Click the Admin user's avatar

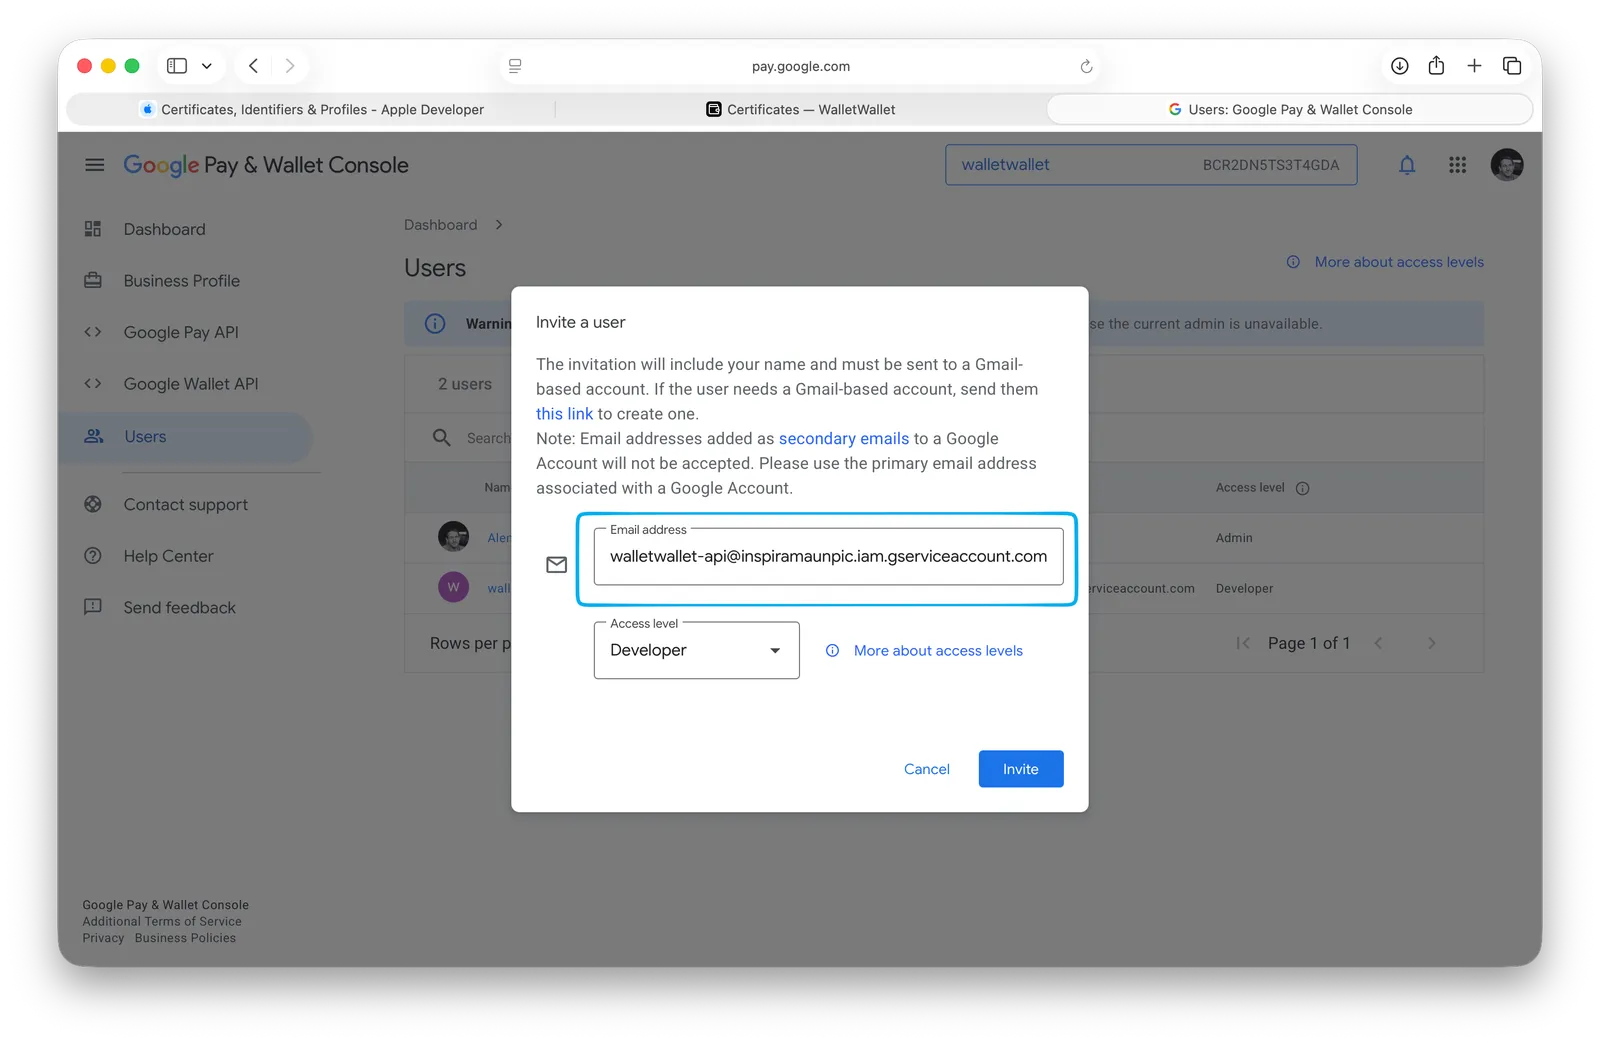[453, 536]
